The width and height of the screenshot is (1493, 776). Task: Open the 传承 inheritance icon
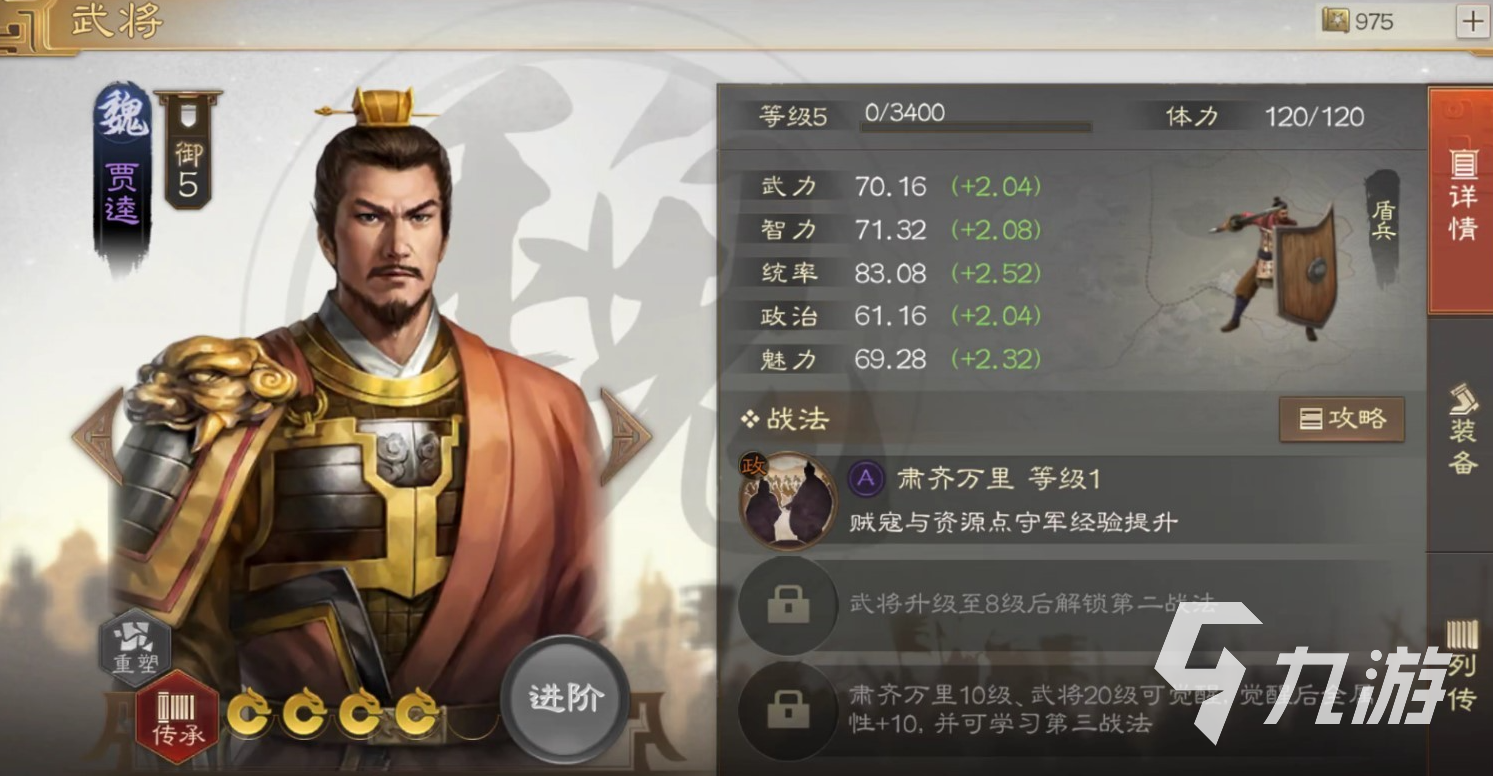point(177,716)
